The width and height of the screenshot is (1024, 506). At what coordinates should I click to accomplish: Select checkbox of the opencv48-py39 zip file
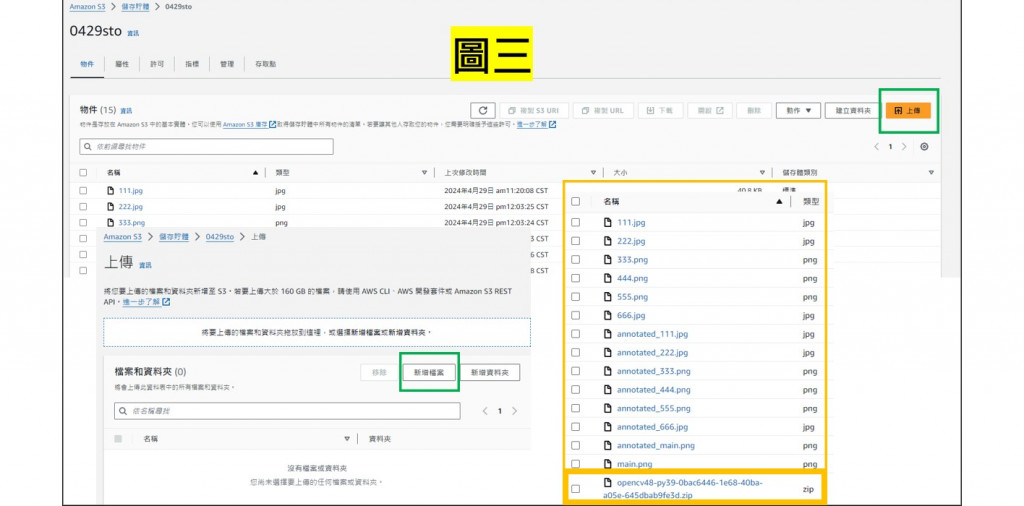pyautogui.click(x=575, y=488)
